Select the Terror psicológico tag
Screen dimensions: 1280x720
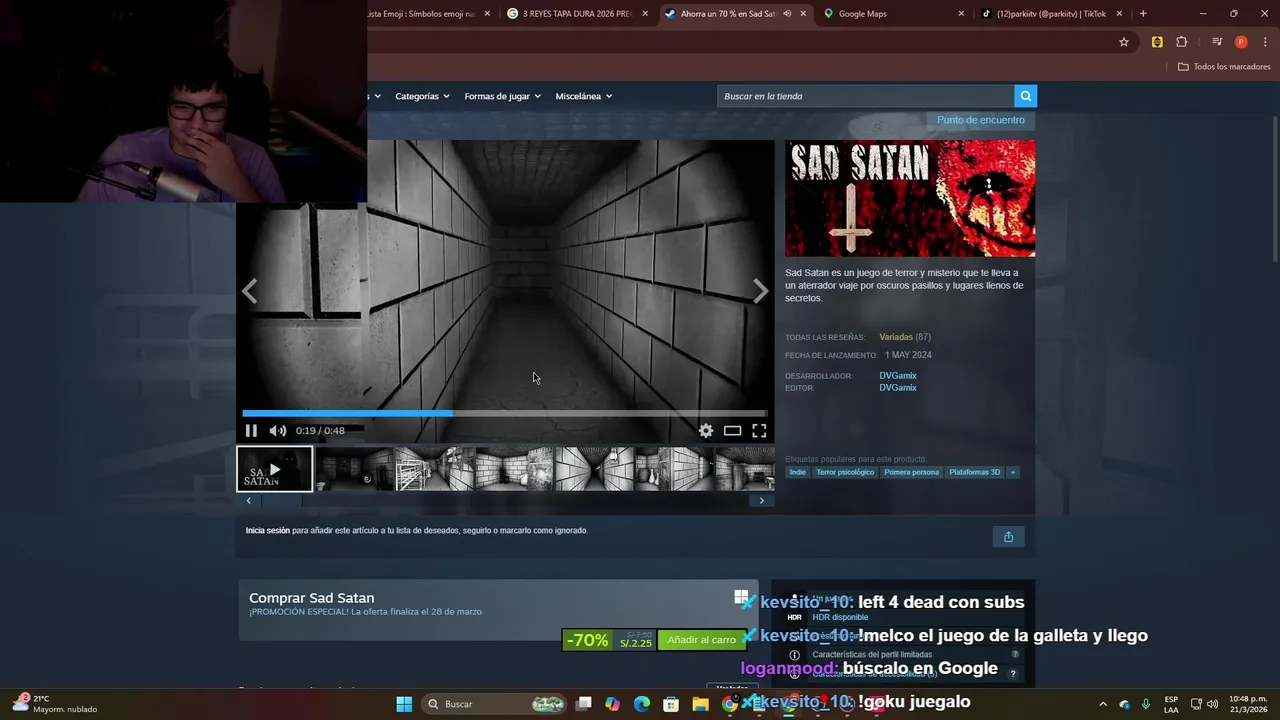[845, 472]
